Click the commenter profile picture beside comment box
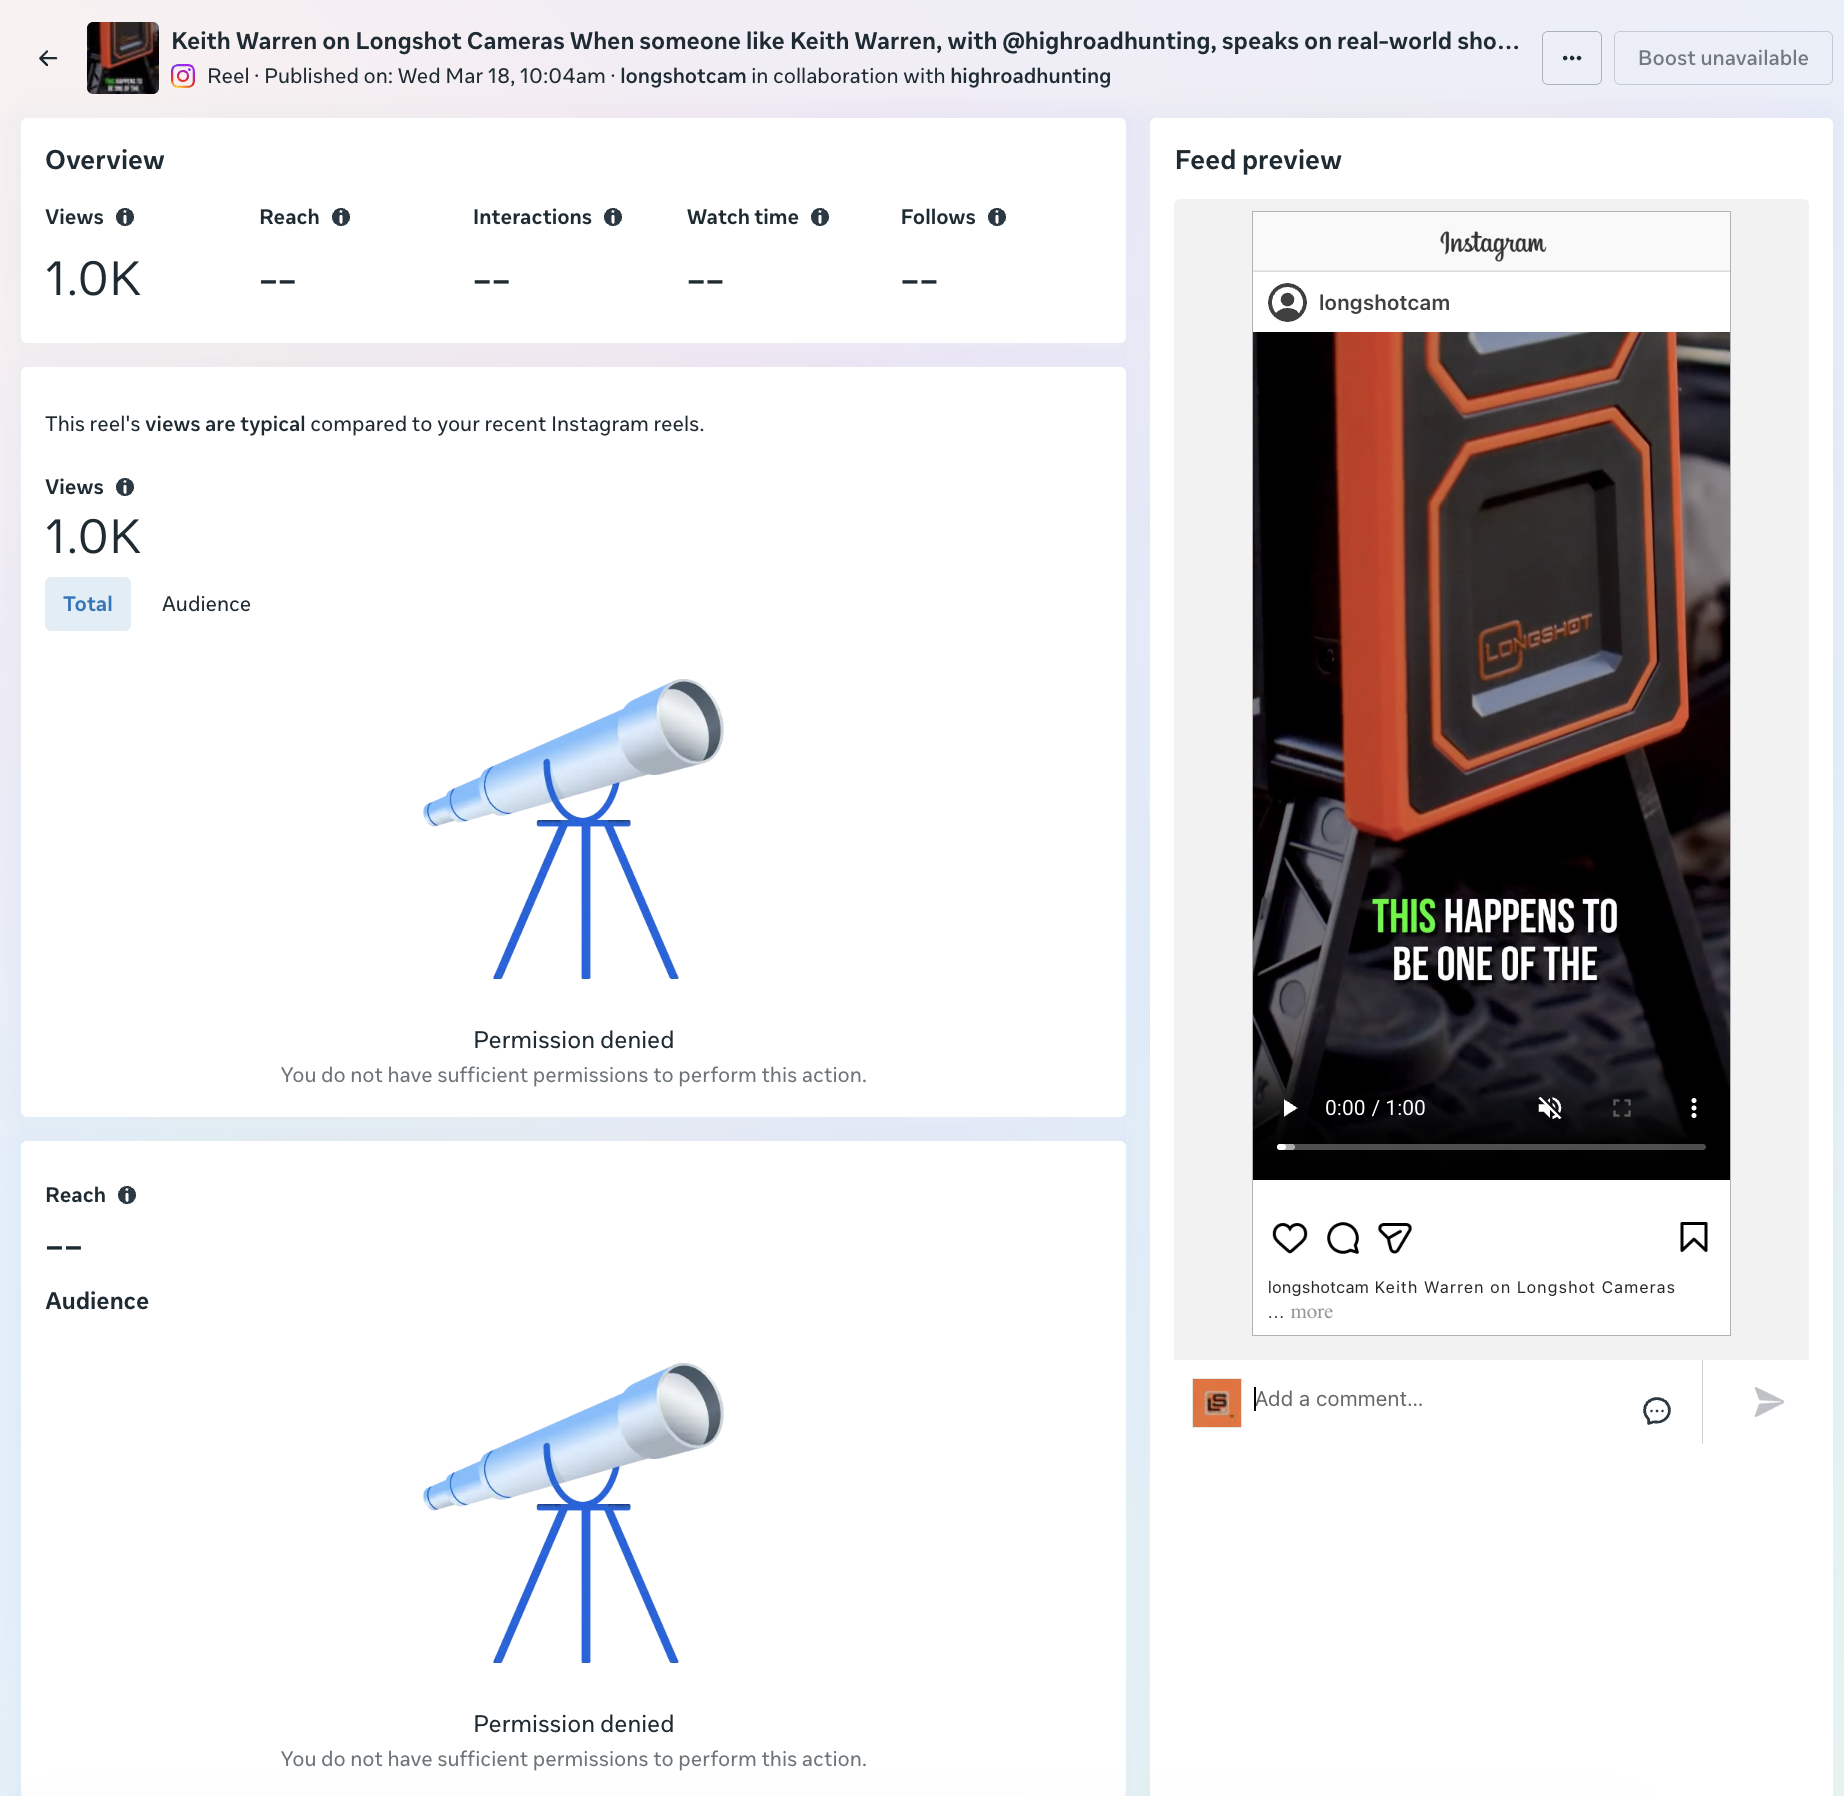 [1217, 1403]
